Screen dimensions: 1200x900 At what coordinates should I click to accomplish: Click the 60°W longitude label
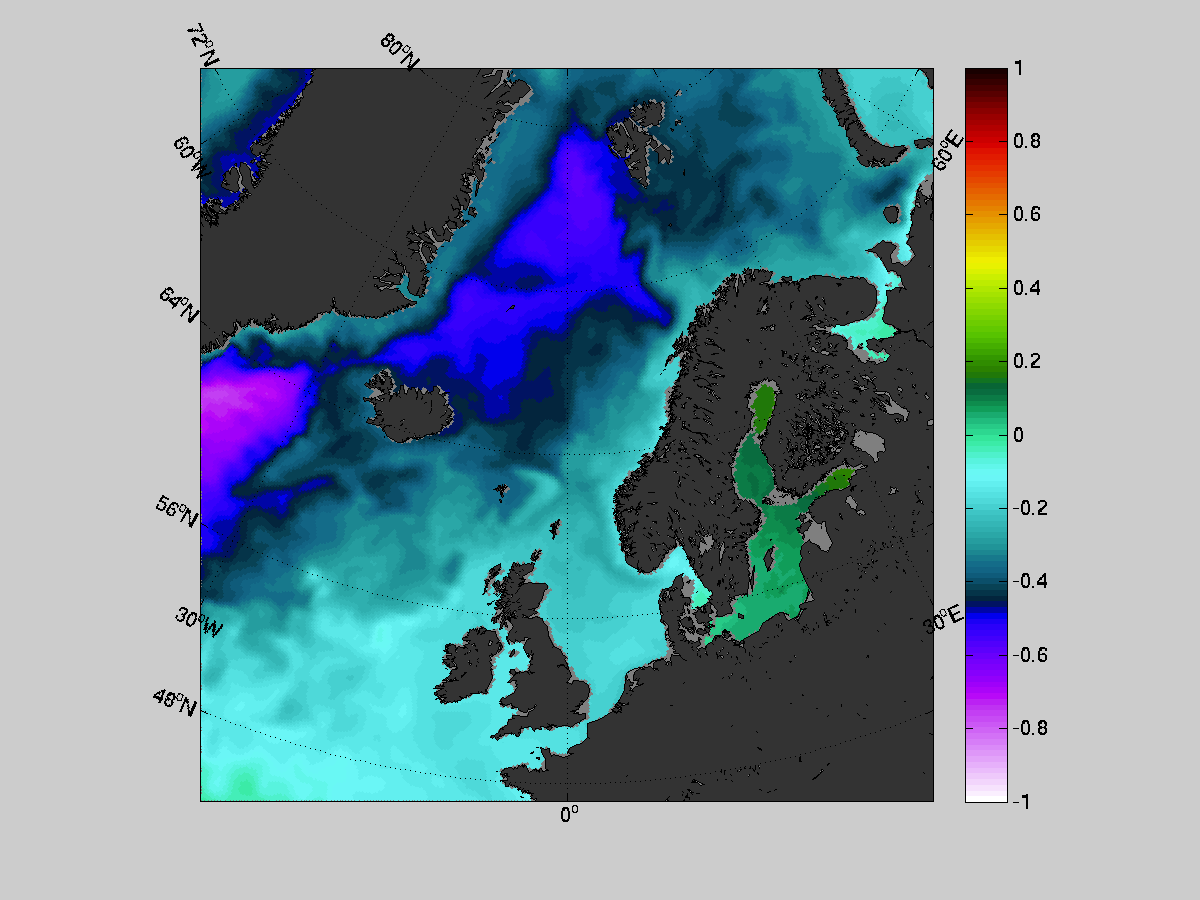(x=192, y=158)
